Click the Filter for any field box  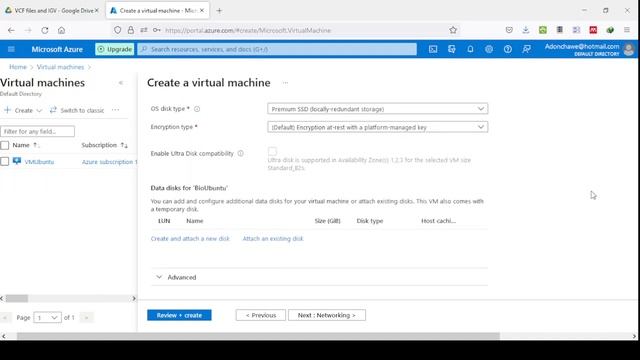38,131
